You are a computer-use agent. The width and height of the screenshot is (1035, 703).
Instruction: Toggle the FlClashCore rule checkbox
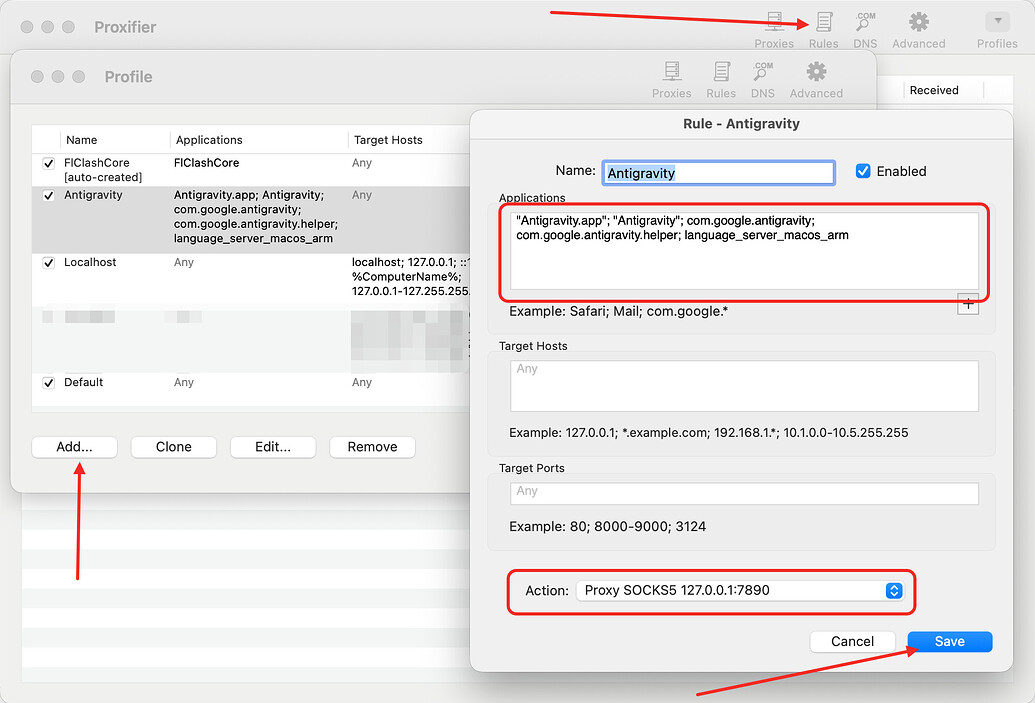coord(48,163)
